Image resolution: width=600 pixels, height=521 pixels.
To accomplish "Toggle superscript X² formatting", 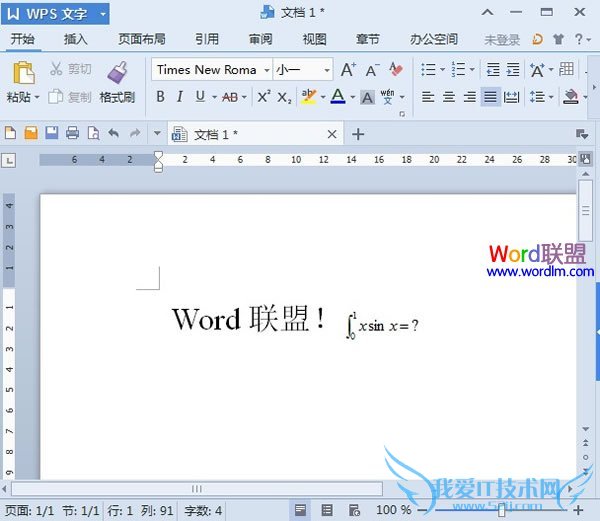I will [264, 96].
